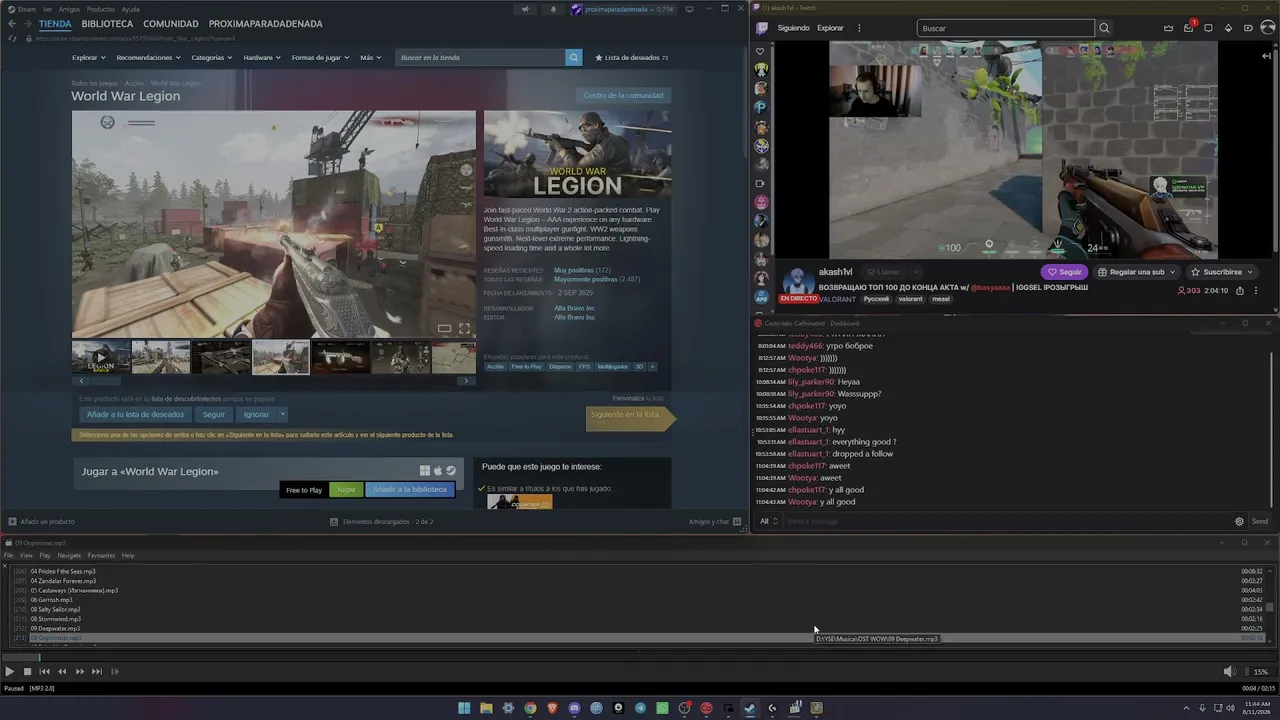
Task: Click Steam store search magnifier button
Action: point(574,57)
